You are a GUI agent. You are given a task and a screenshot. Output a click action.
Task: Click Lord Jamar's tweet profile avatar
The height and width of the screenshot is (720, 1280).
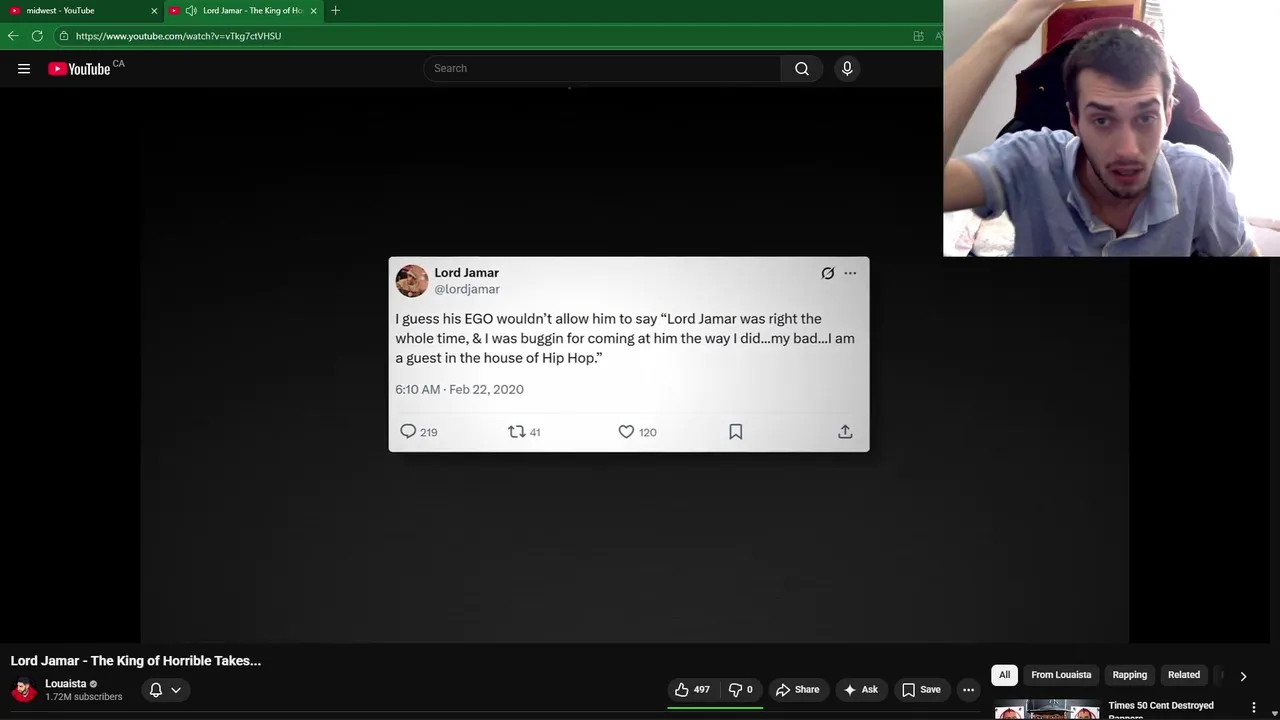(x=411, y=281)
